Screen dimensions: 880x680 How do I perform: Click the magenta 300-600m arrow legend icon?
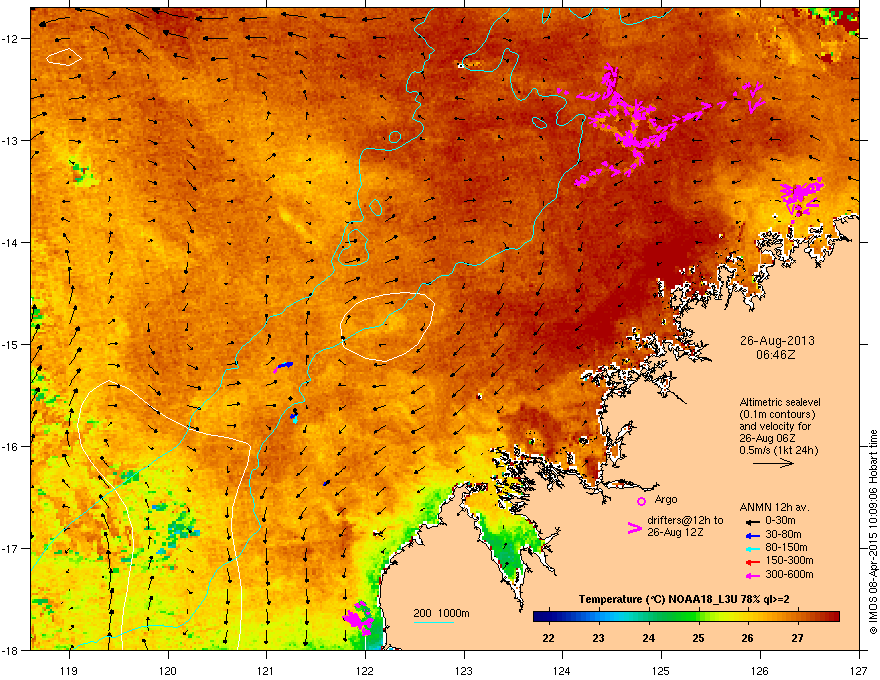pyautogui.click(x=751, y=575)
